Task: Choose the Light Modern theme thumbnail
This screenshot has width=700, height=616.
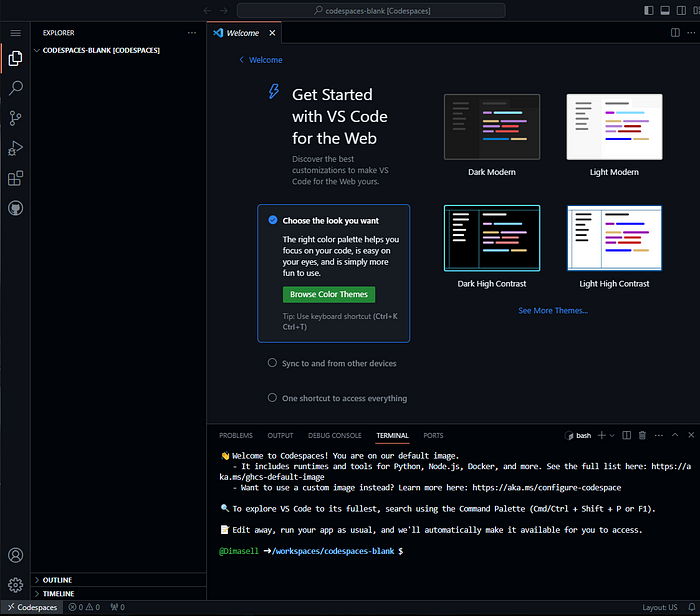Action: point(614,127)
